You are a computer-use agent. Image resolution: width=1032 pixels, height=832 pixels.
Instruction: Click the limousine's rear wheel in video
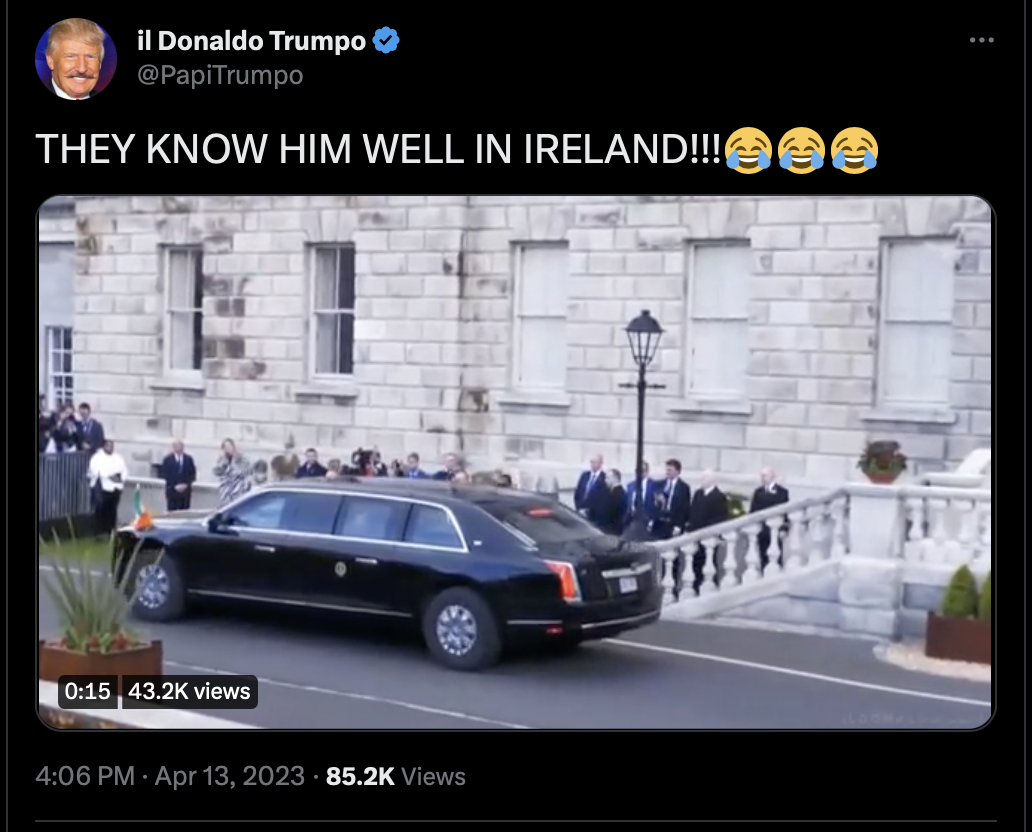460,630
